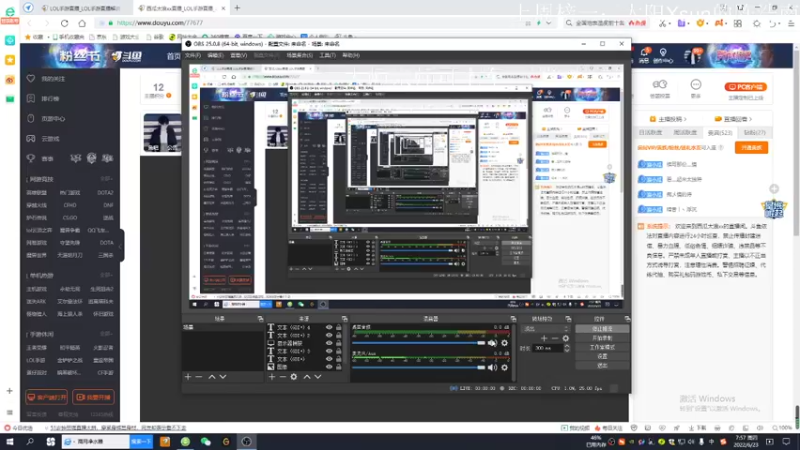Pop out the Sources dock panel icon
Screen dimensions: 800x450
pyautogui.click(x=344, y=319)
